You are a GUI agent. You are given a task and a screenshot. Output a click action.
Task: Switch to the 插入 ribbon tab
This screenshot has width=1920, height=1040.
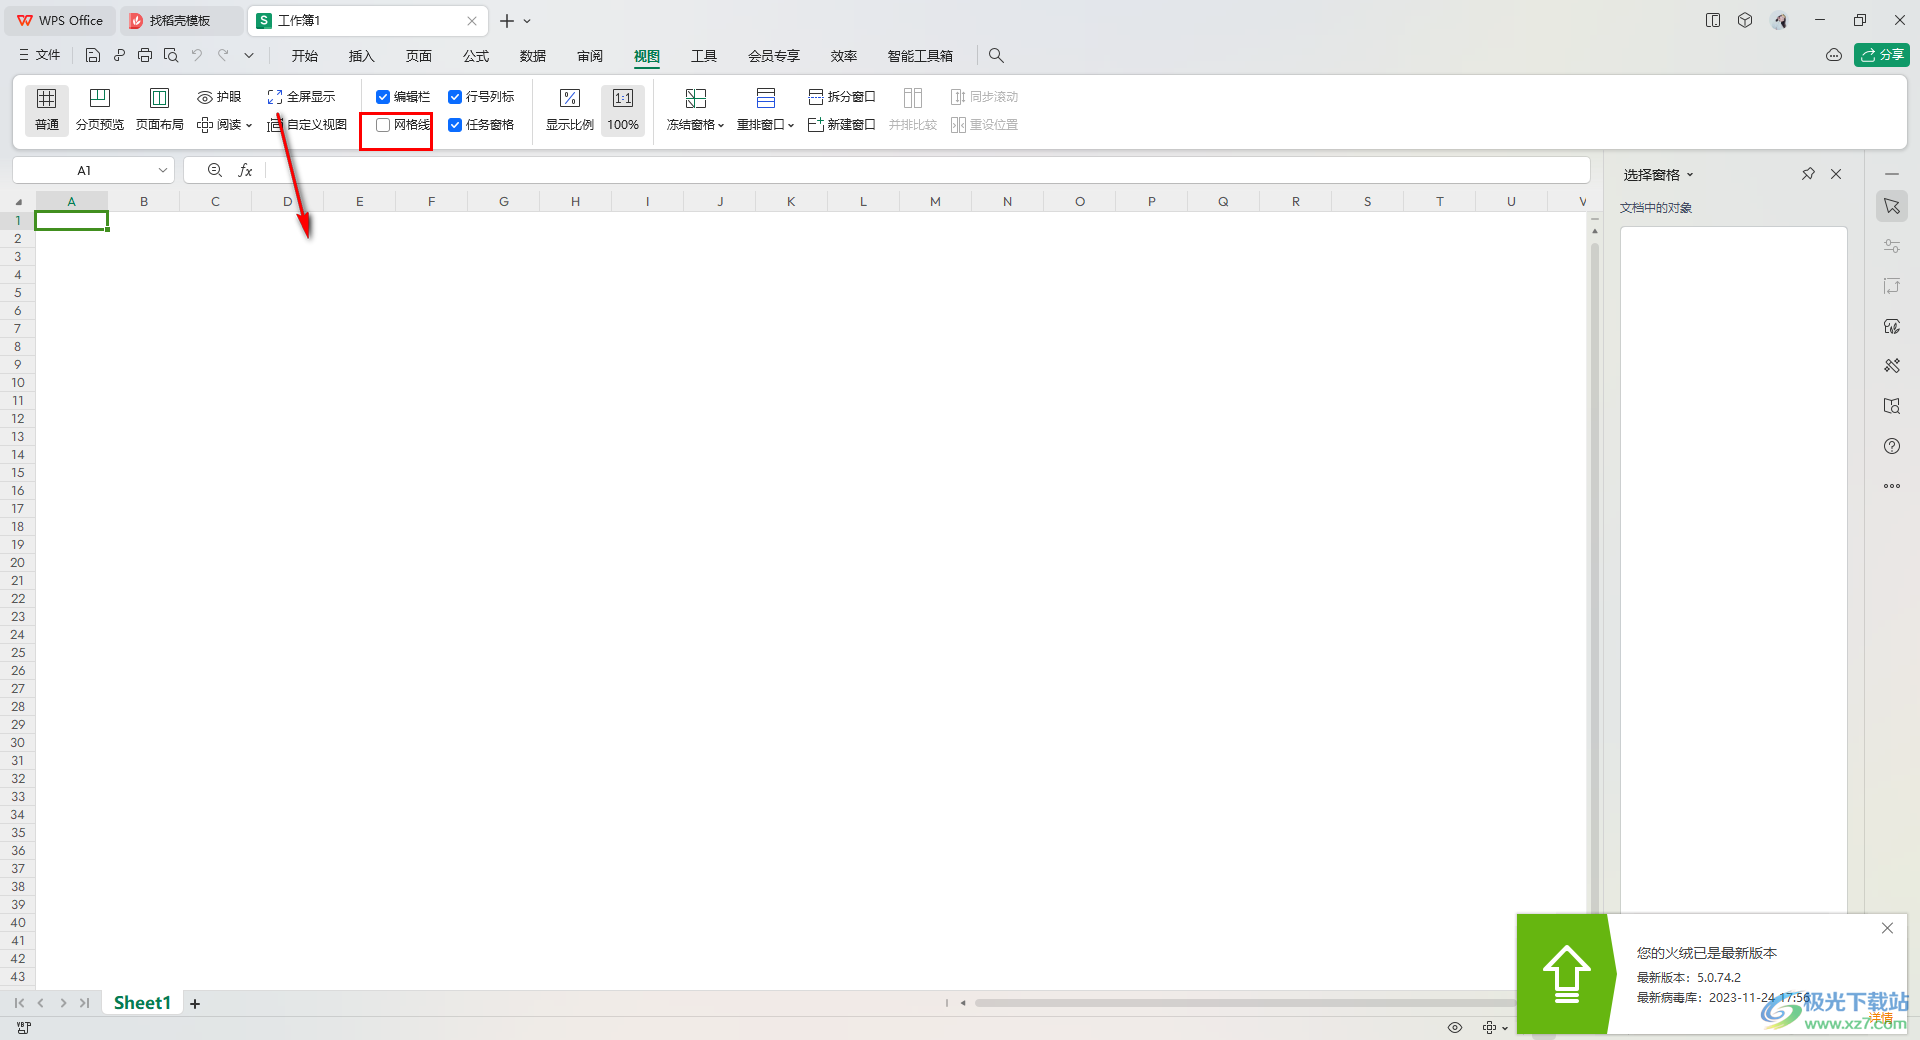click(x=361, y=56)
